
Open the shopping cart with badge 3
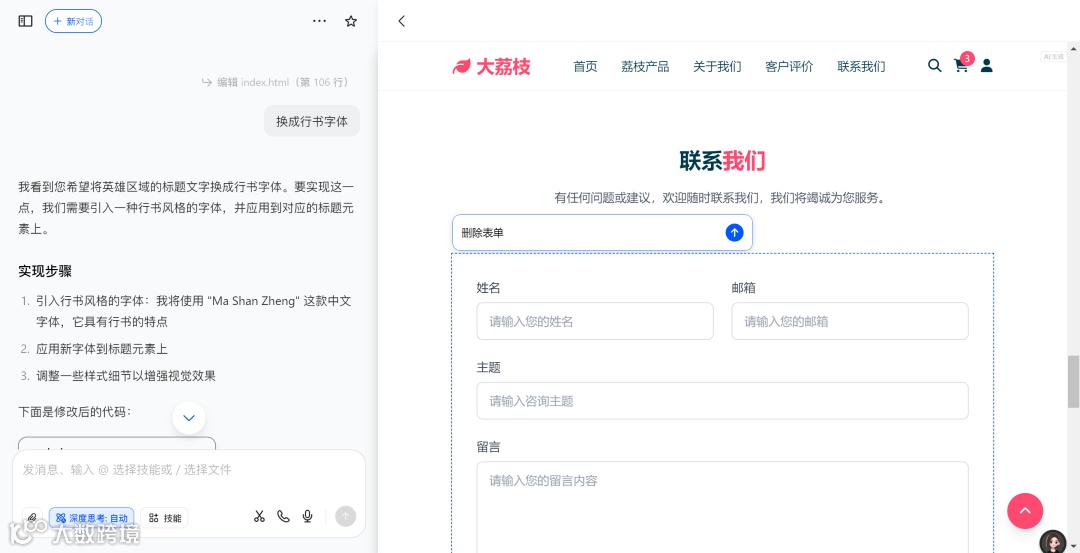(x=962, y=65)
